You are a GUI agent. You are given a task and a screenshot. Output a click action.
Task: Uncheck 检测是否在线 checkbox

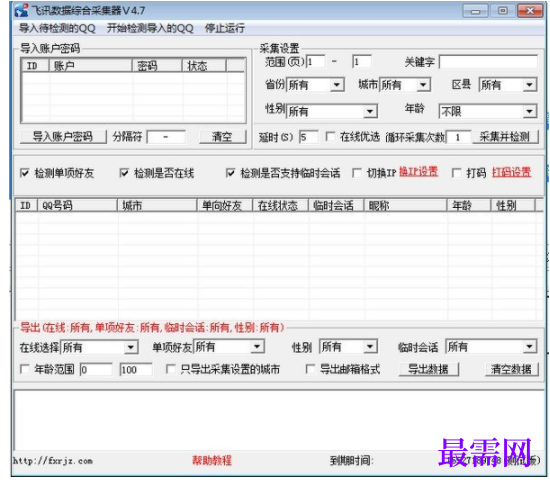tap(124, 173)
